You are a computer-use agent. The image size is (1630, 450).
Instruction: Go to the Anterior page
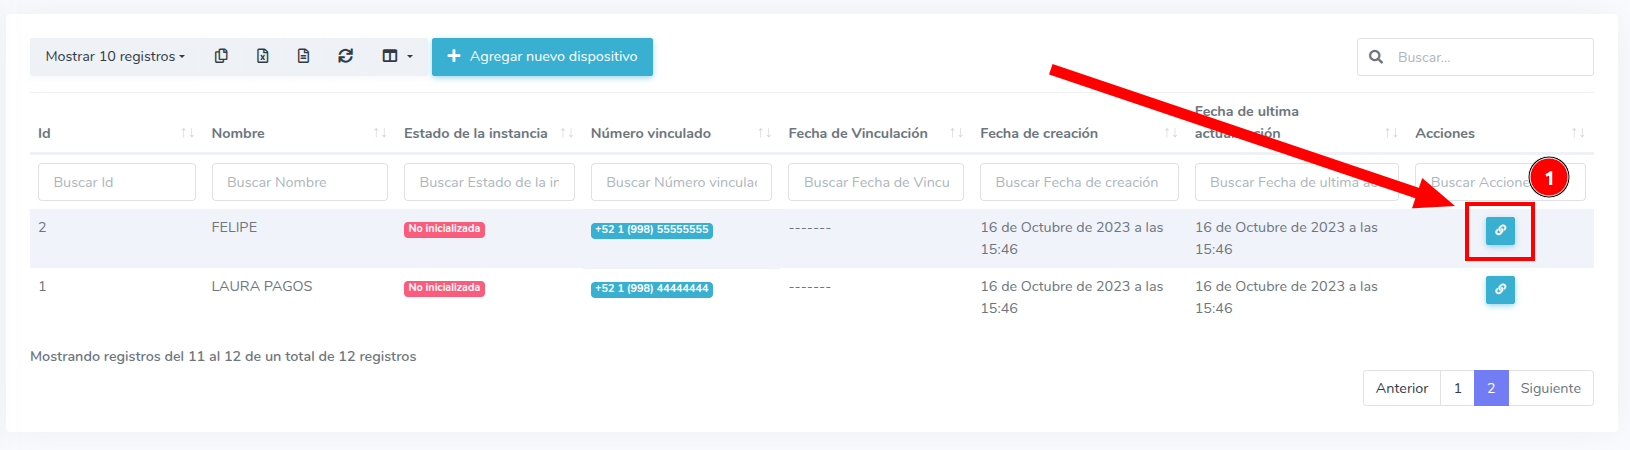click(1401, 388)
